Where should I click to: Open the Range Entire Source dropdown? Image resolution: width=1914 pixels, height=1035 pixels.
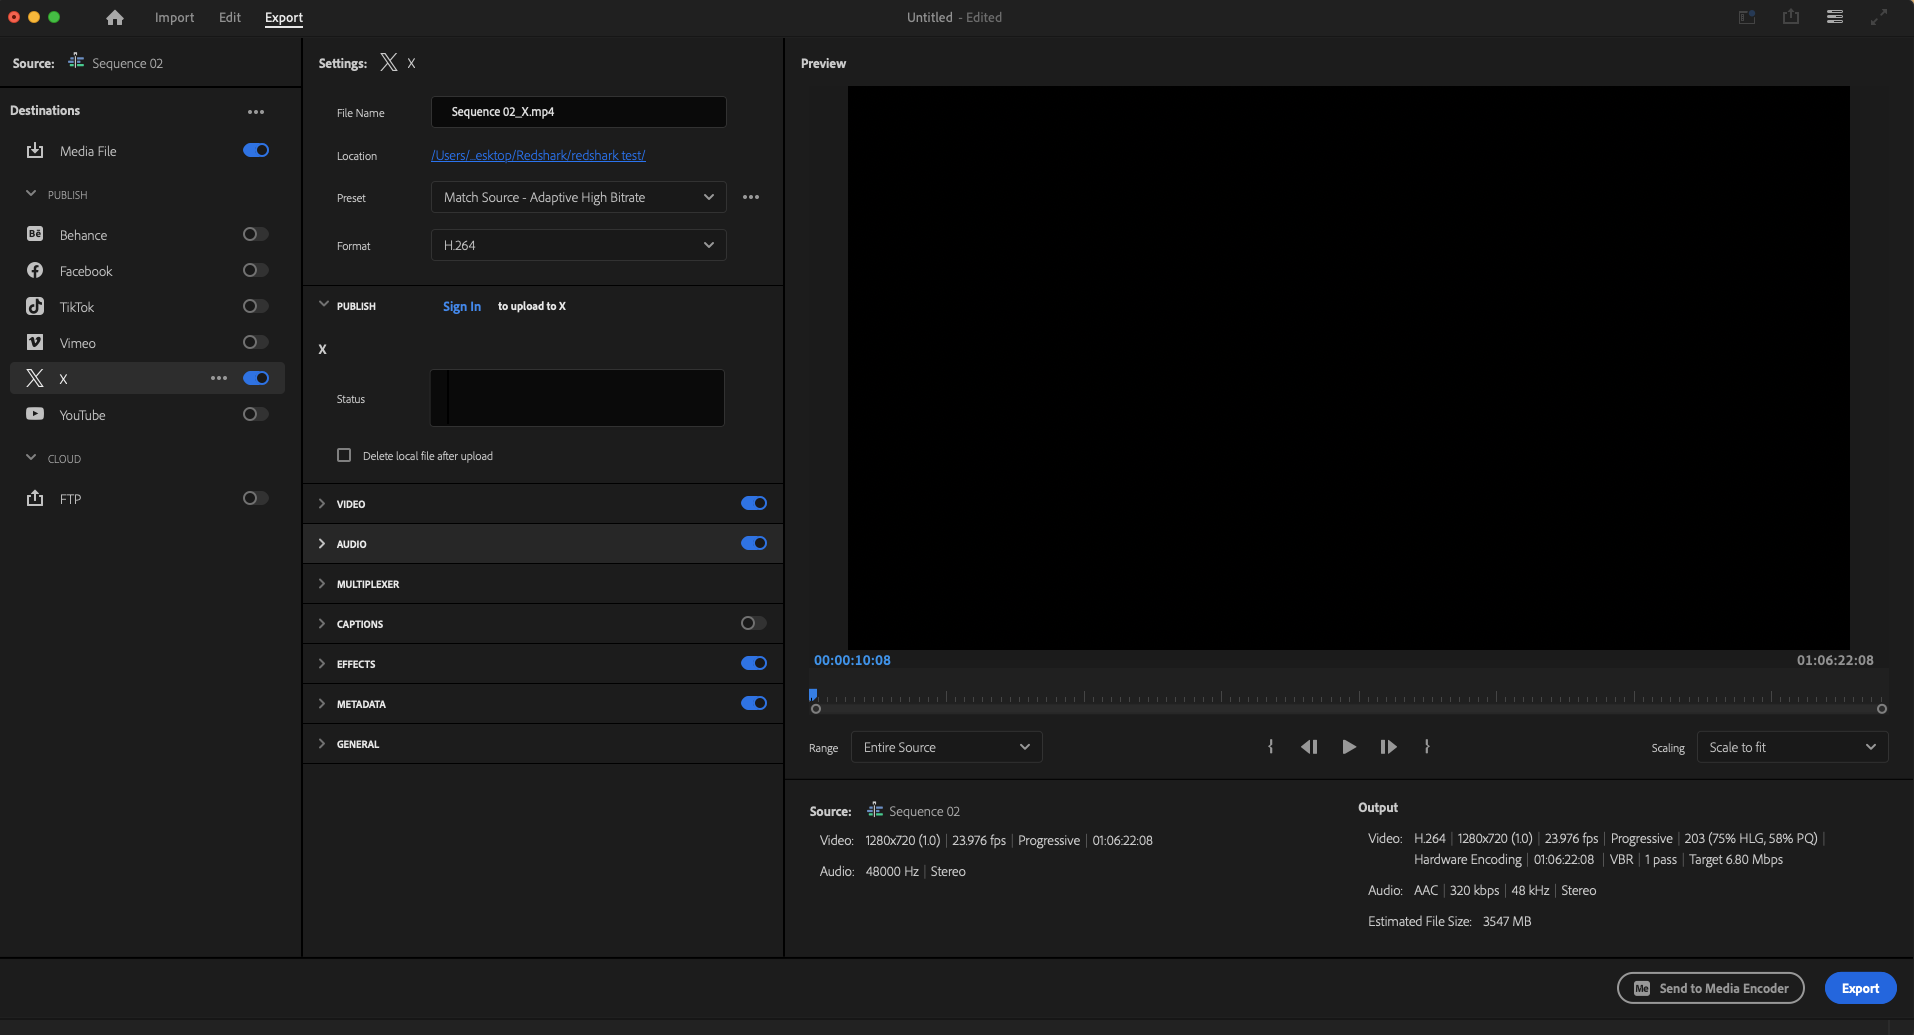click(946, 747)
